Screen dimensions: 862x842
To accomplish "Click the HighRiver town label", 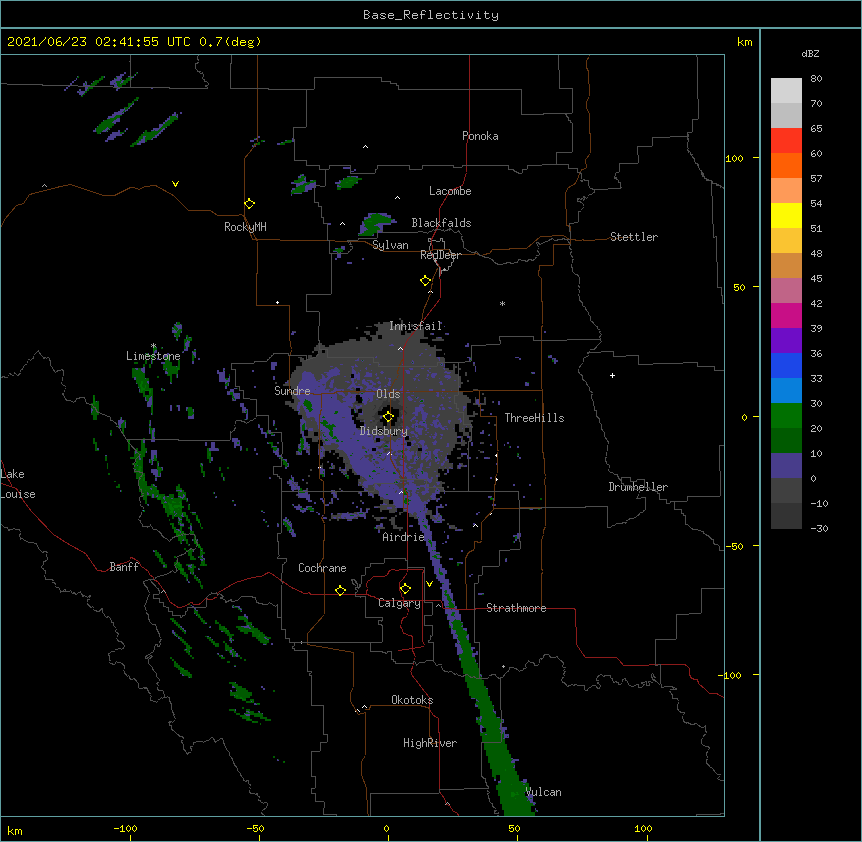I will 430,743.
